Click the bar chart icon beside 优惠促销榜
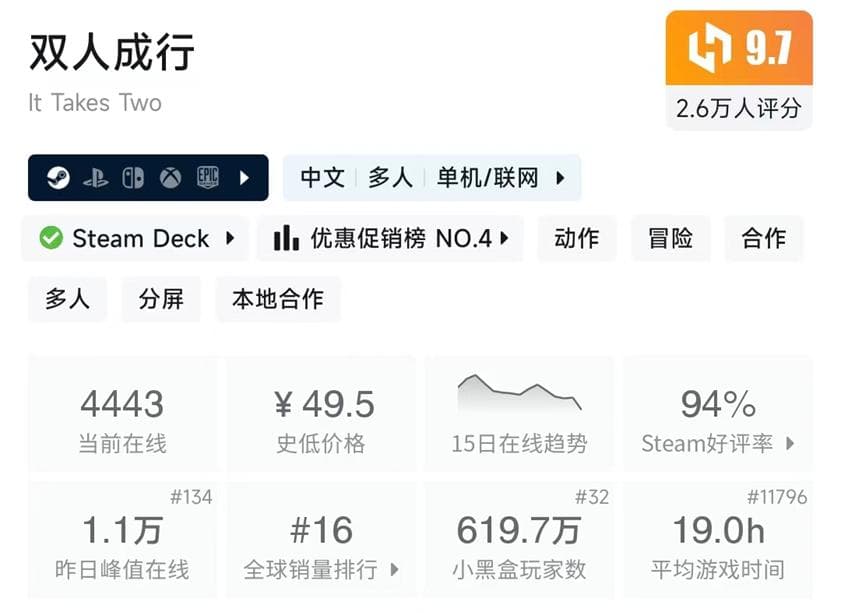Screen dimensions: 841x613 point(286,239)
